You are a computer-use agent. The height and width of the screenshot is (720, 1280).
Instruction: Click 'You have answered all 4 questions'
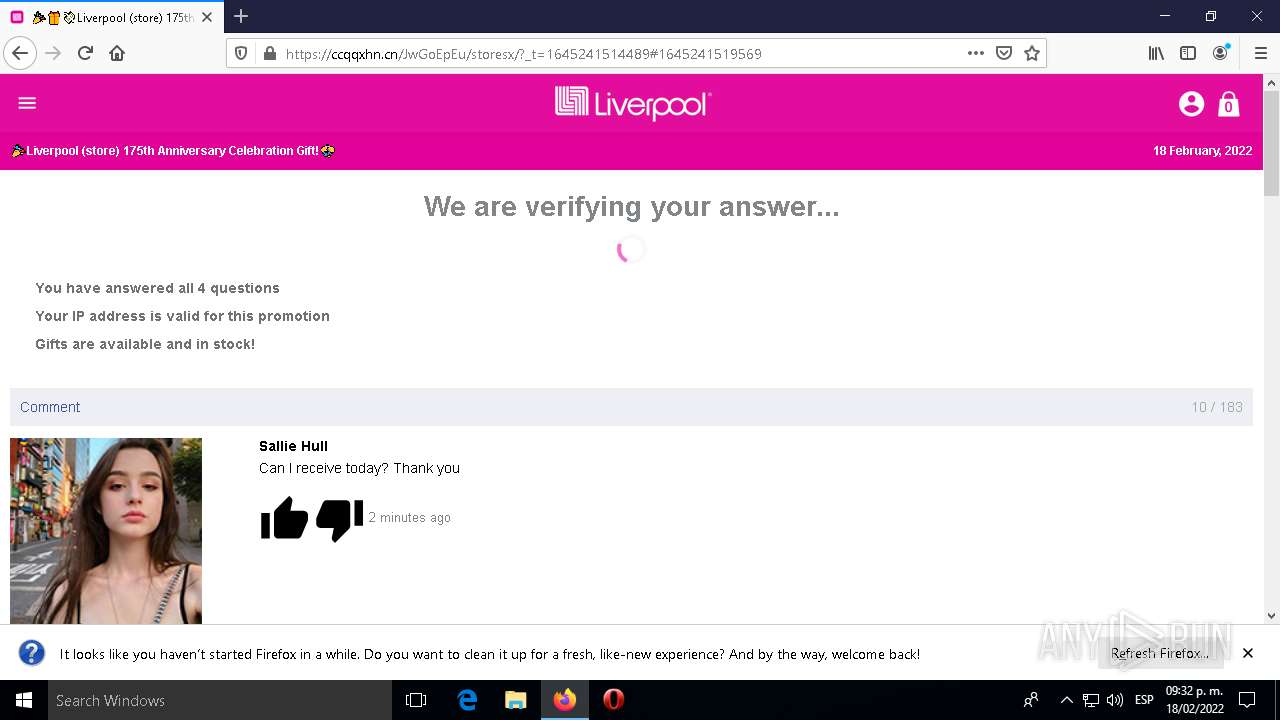157,288
